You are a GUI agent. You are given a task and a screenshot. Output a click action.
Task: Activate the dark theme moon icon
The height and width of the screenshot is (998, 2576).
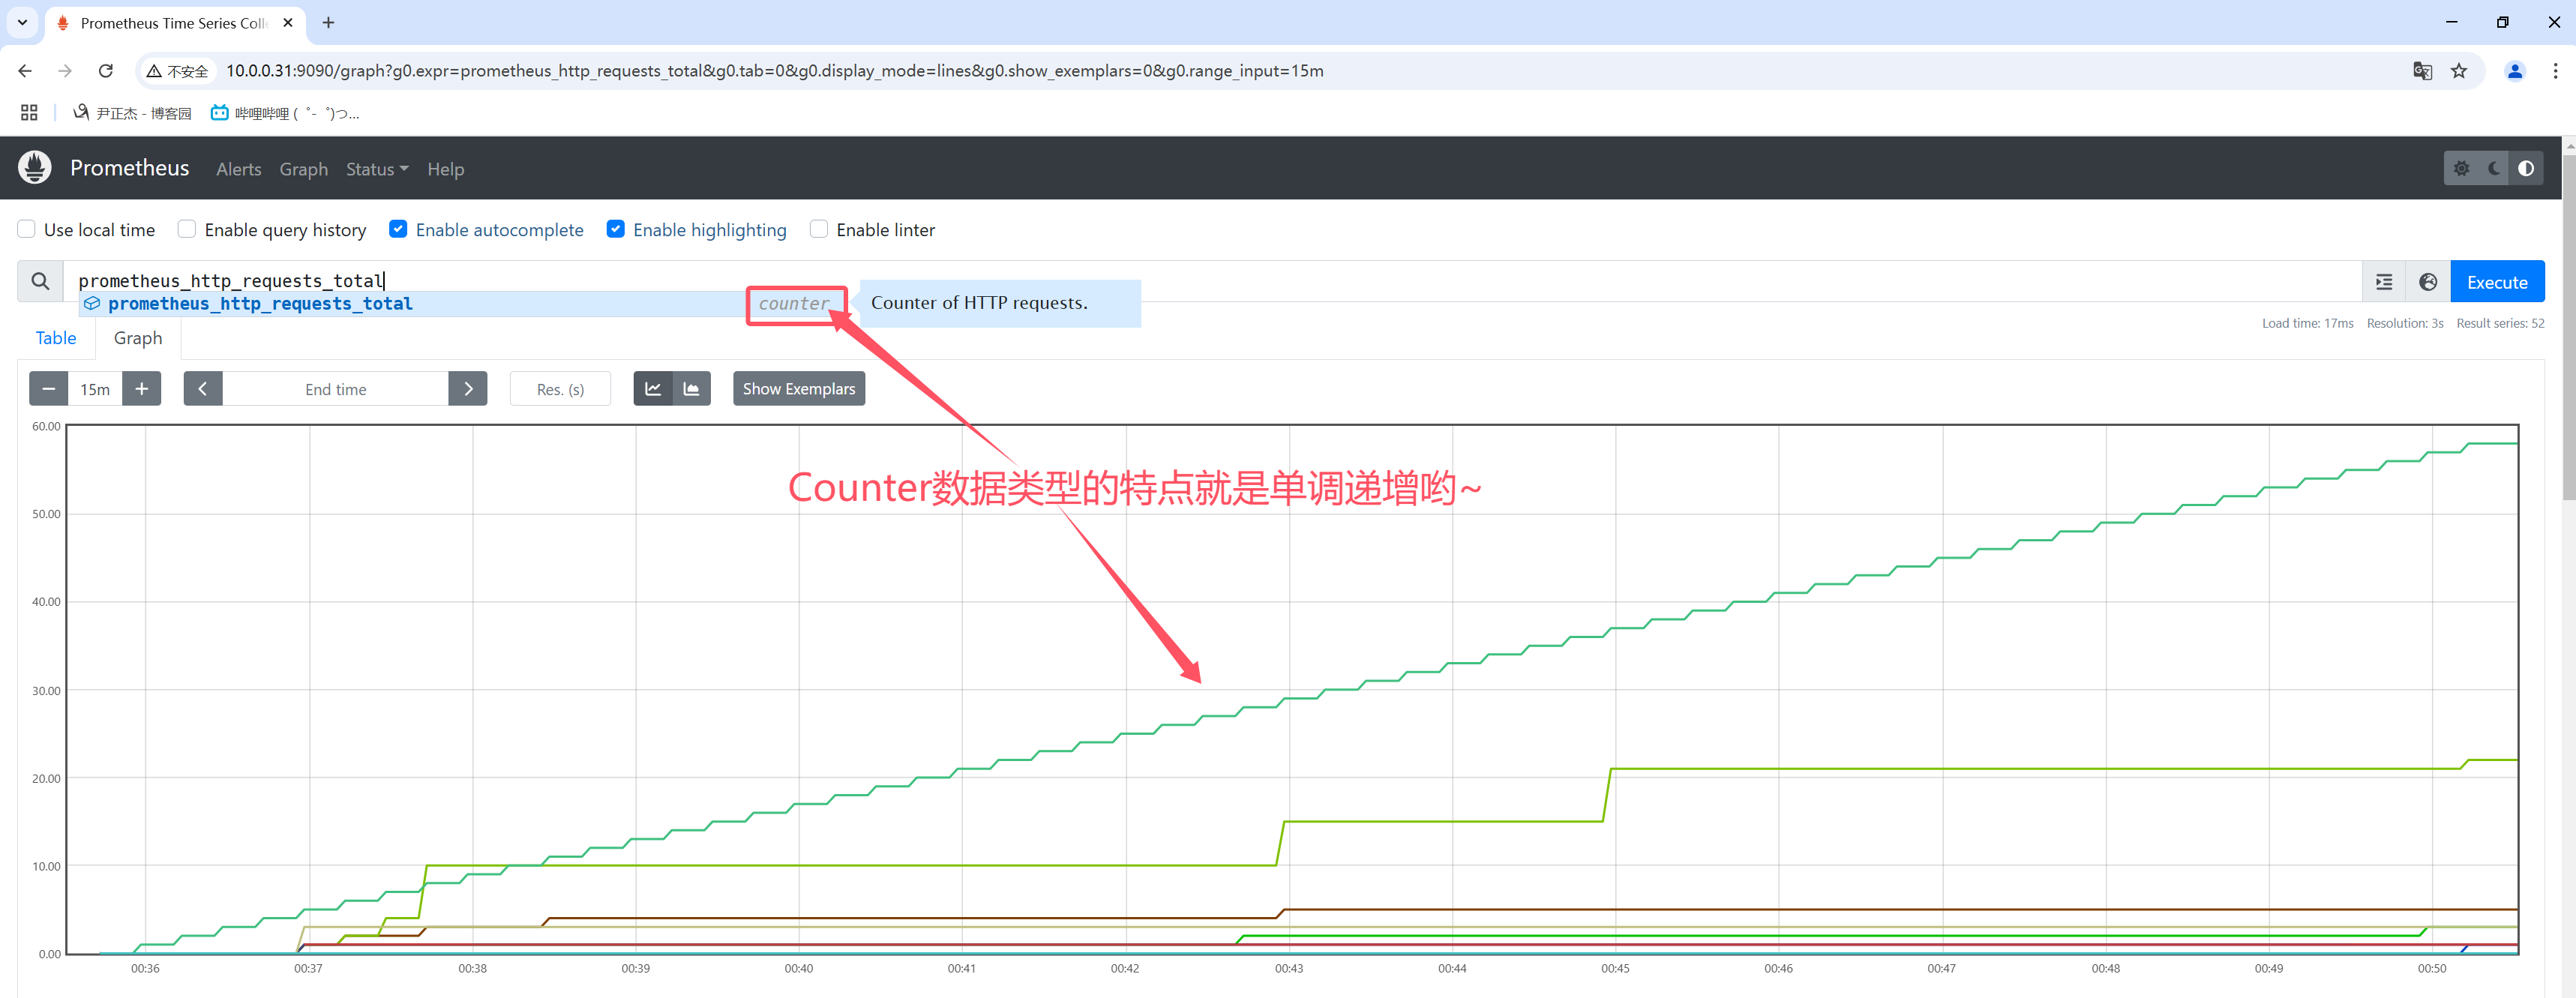[2494, 168]
